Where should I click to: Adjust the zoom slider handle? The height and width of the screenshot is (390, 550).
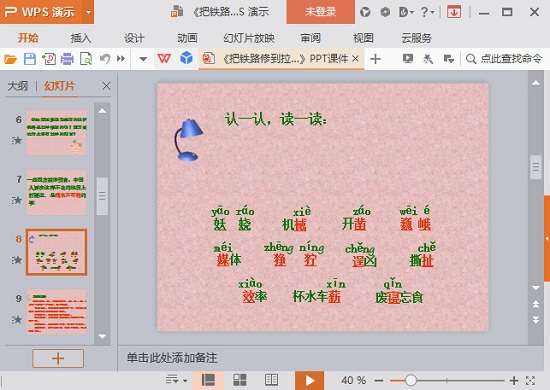(410, 380)
